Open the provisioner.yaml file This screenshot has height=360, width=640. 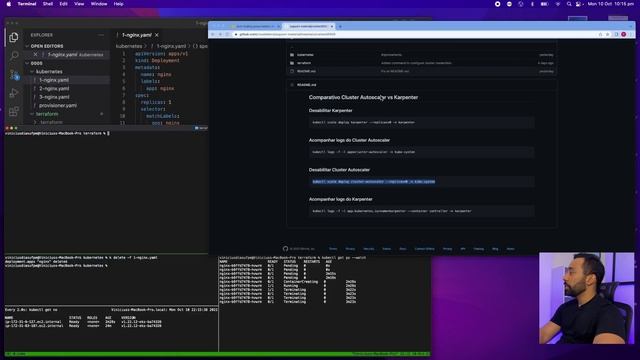tap(58, 105)
